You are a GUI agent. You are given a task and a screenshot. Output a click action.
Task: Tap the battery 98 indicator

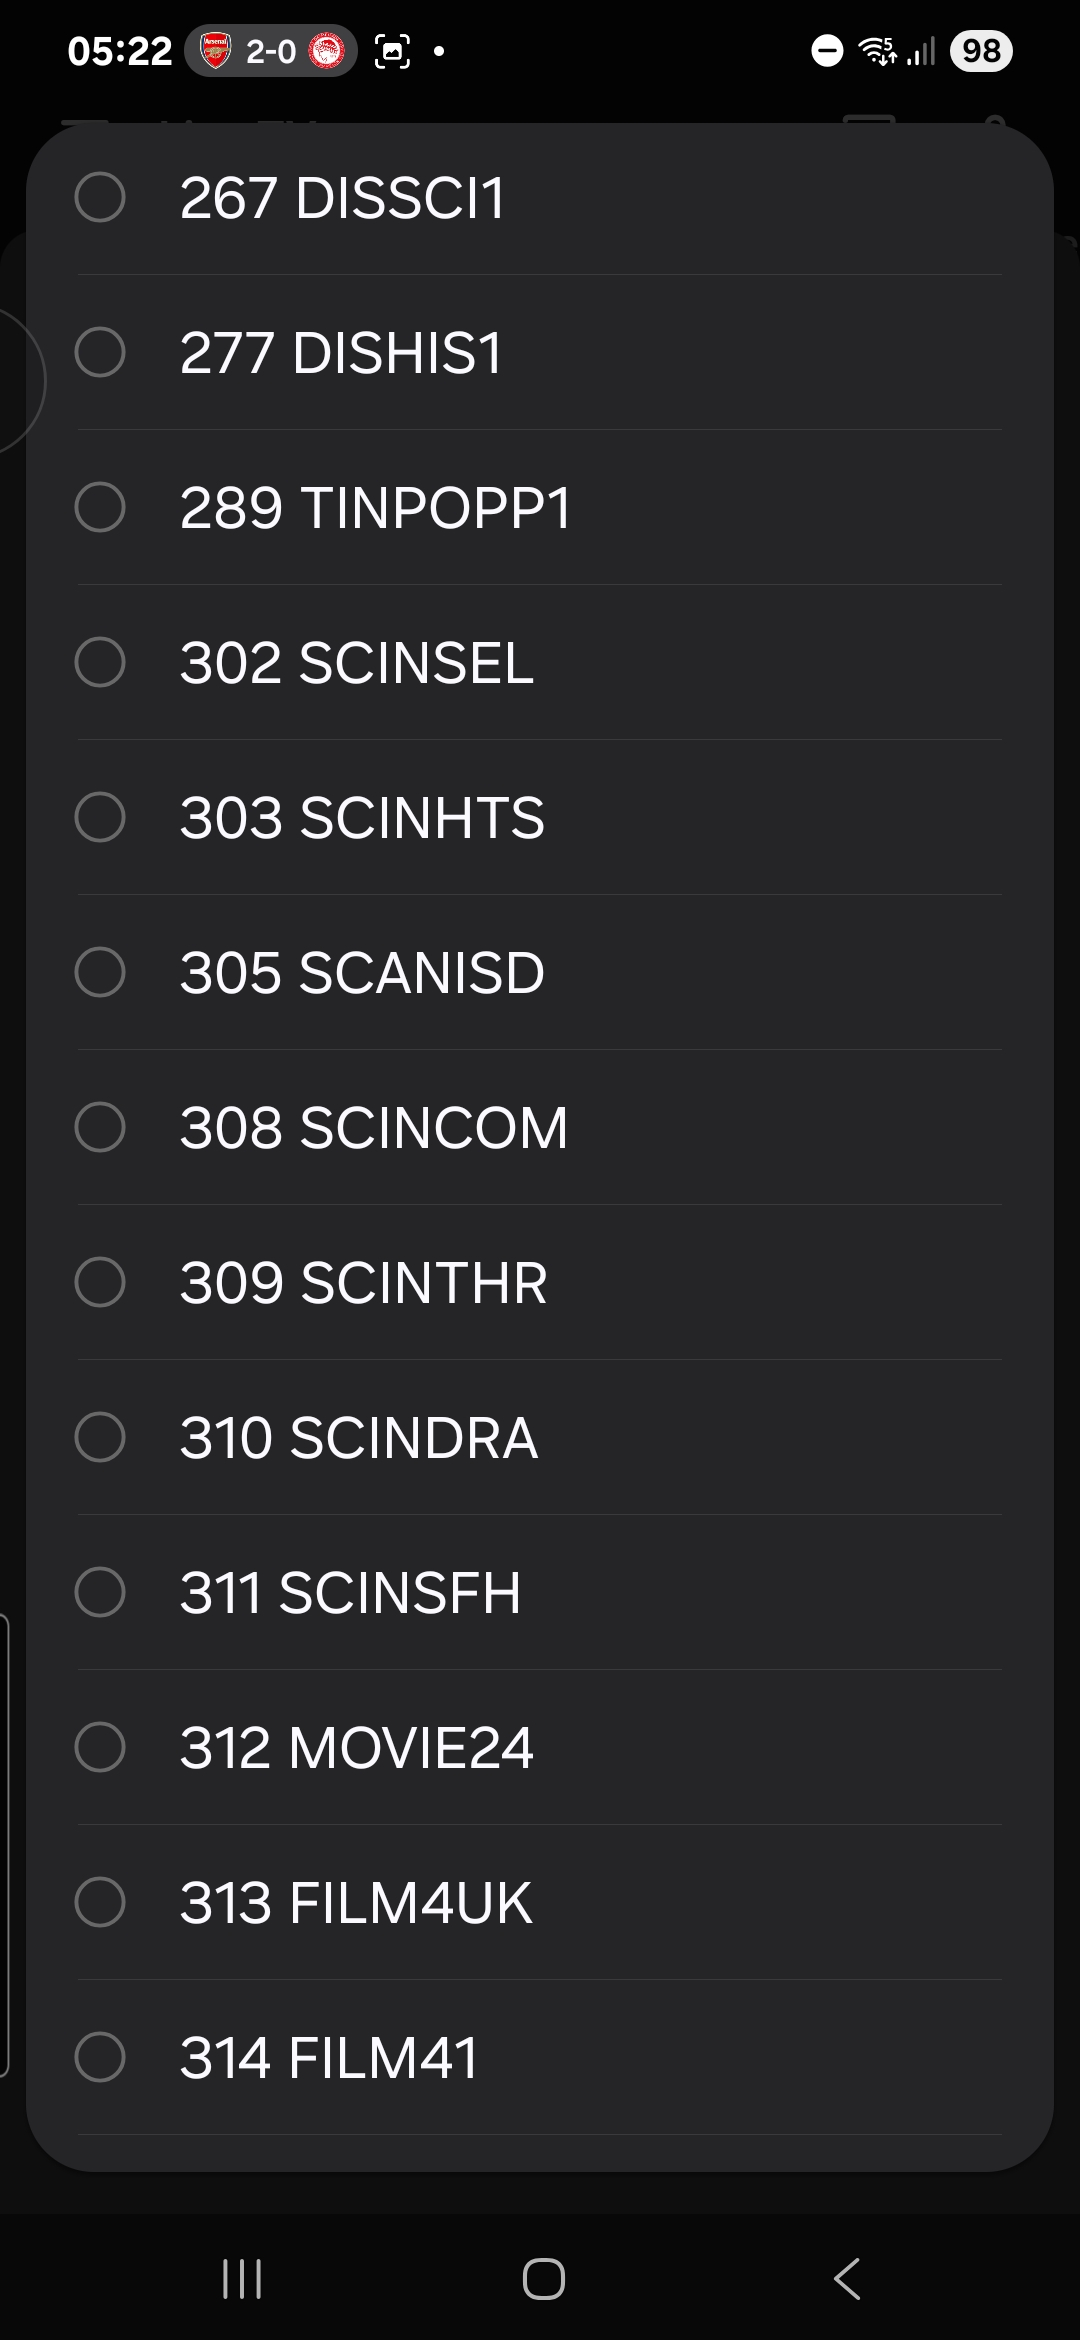point(980,51)
